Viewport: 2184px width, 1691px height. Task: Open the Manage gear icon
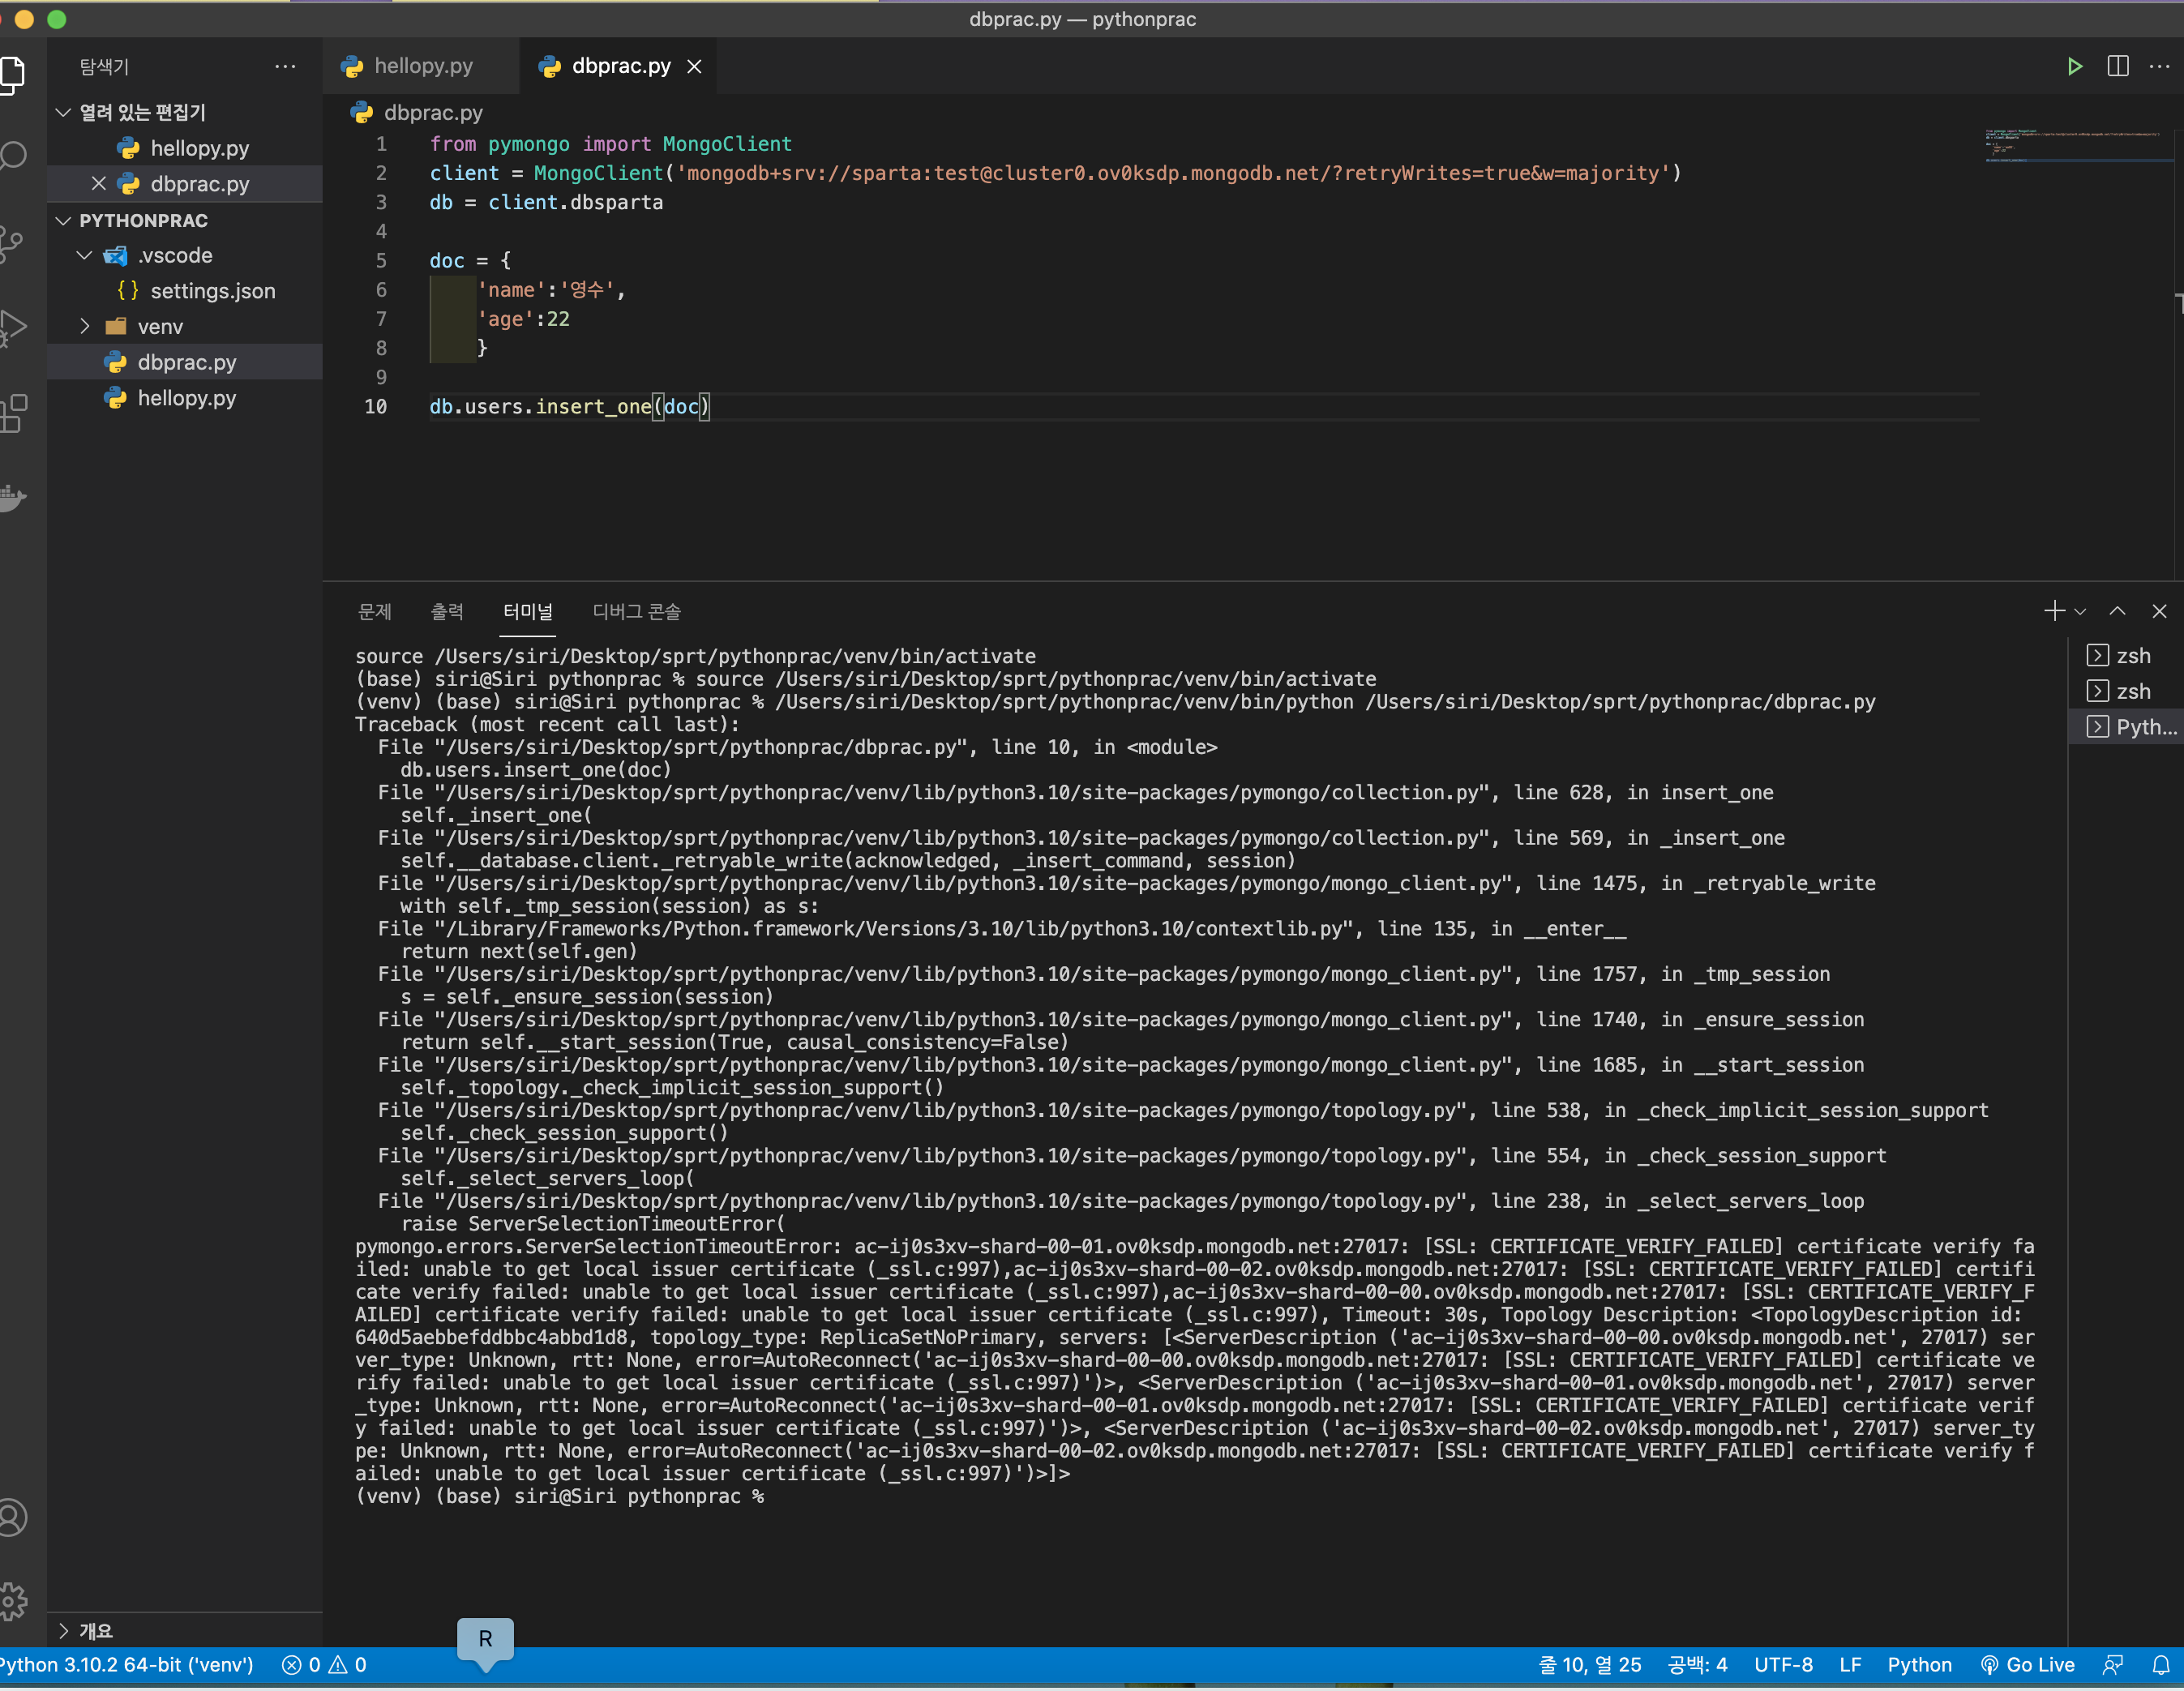click(x=12, y=1602)
